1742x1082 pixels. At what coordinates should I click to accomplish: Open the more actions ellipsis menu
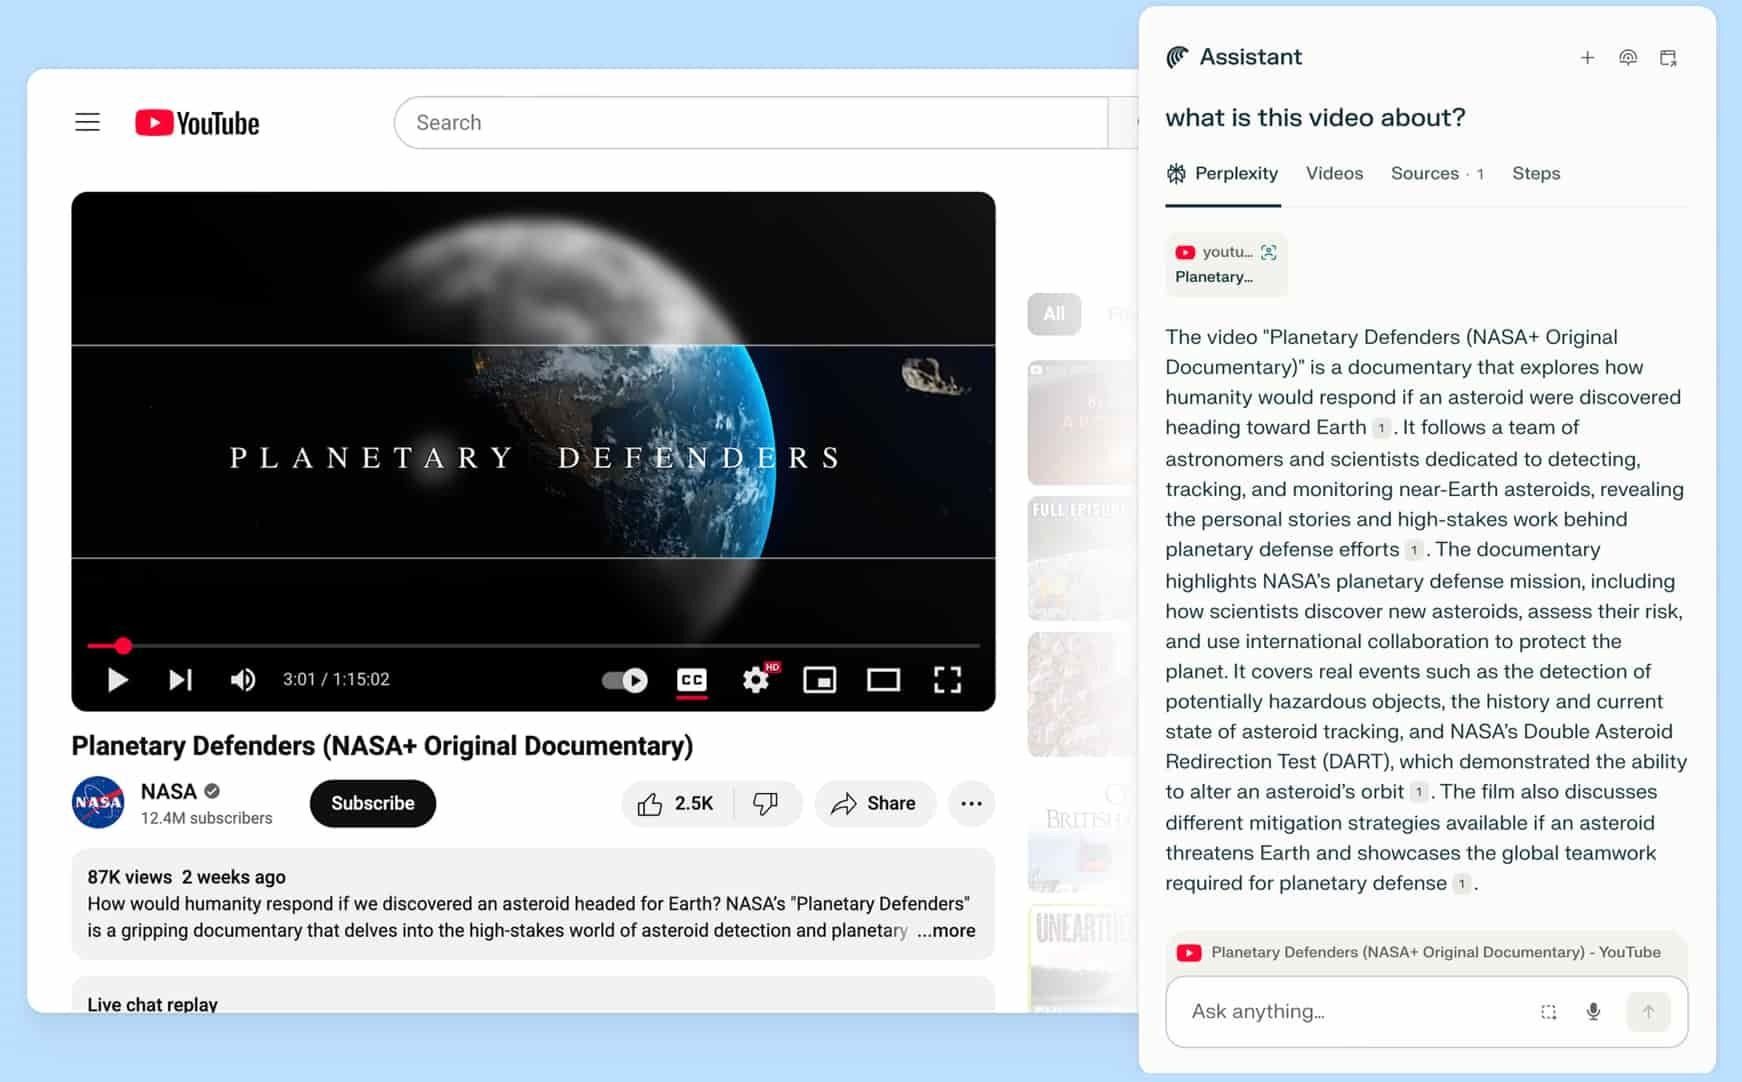click(971, 804)
